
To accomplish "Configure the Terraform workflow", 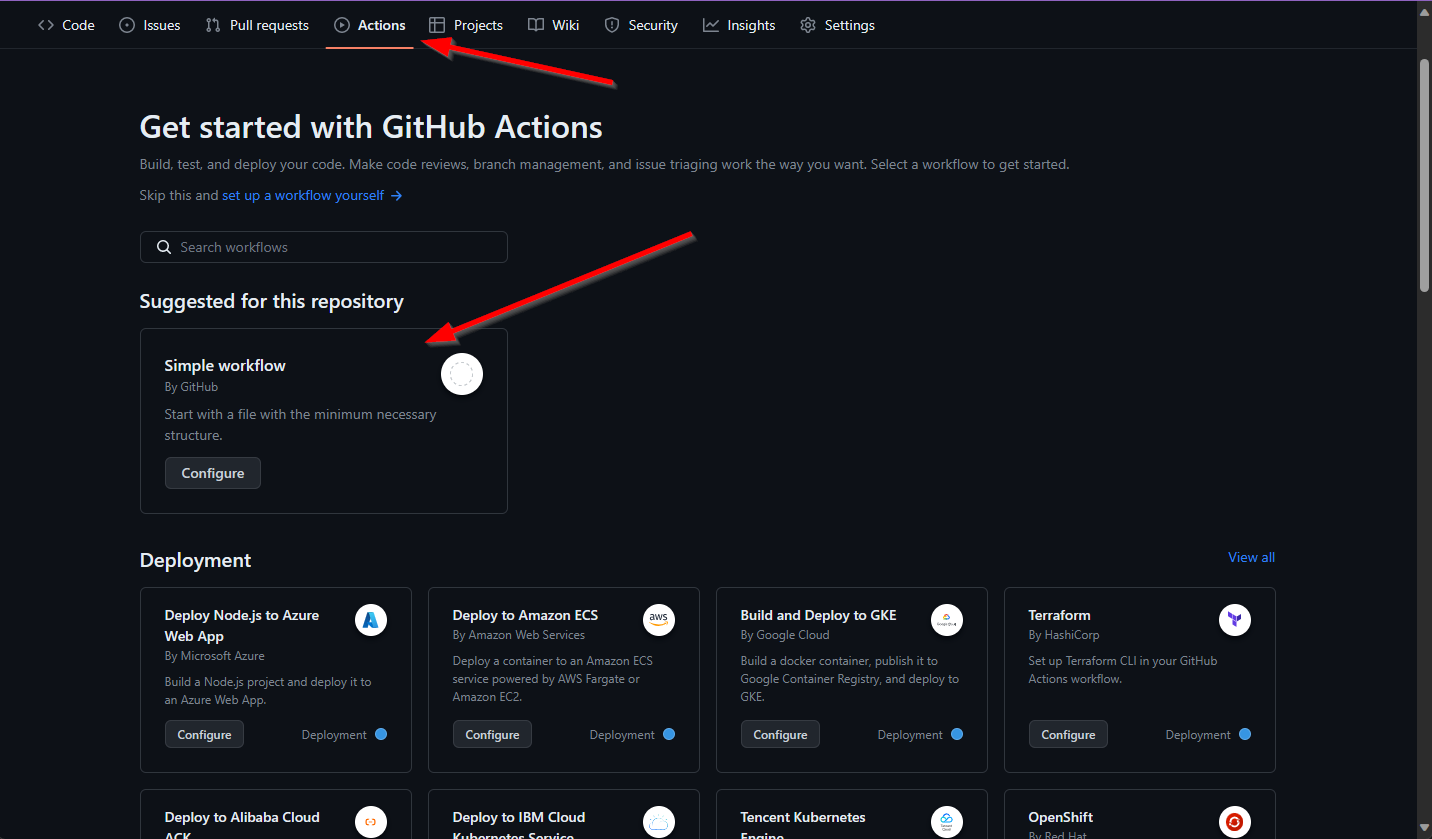I will (1068, 735).
